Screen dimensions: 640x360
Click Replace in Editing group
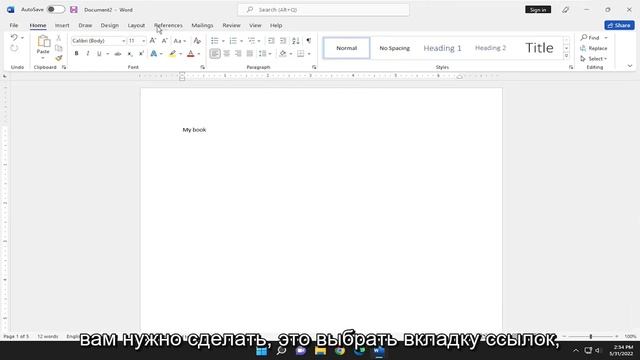[x=594, y=48]
